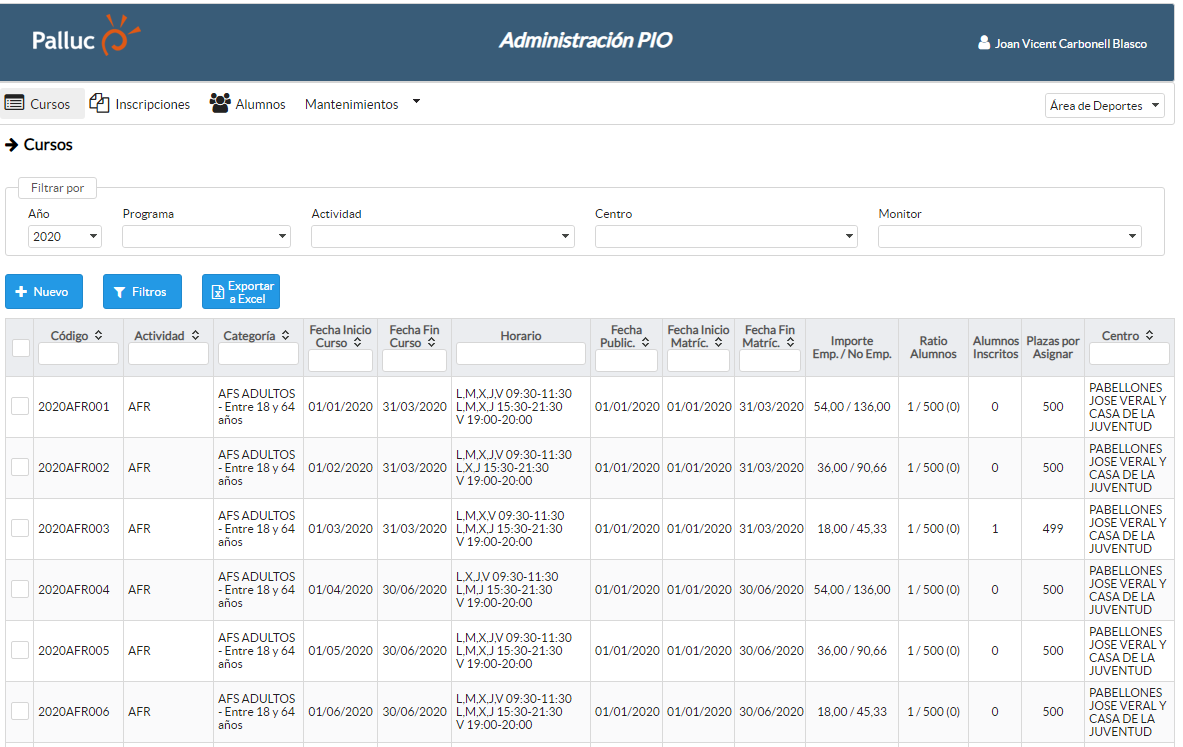Sort by Categoría column arrows
The width and height of the screenshot is (1183, 747).
(286, 336)
